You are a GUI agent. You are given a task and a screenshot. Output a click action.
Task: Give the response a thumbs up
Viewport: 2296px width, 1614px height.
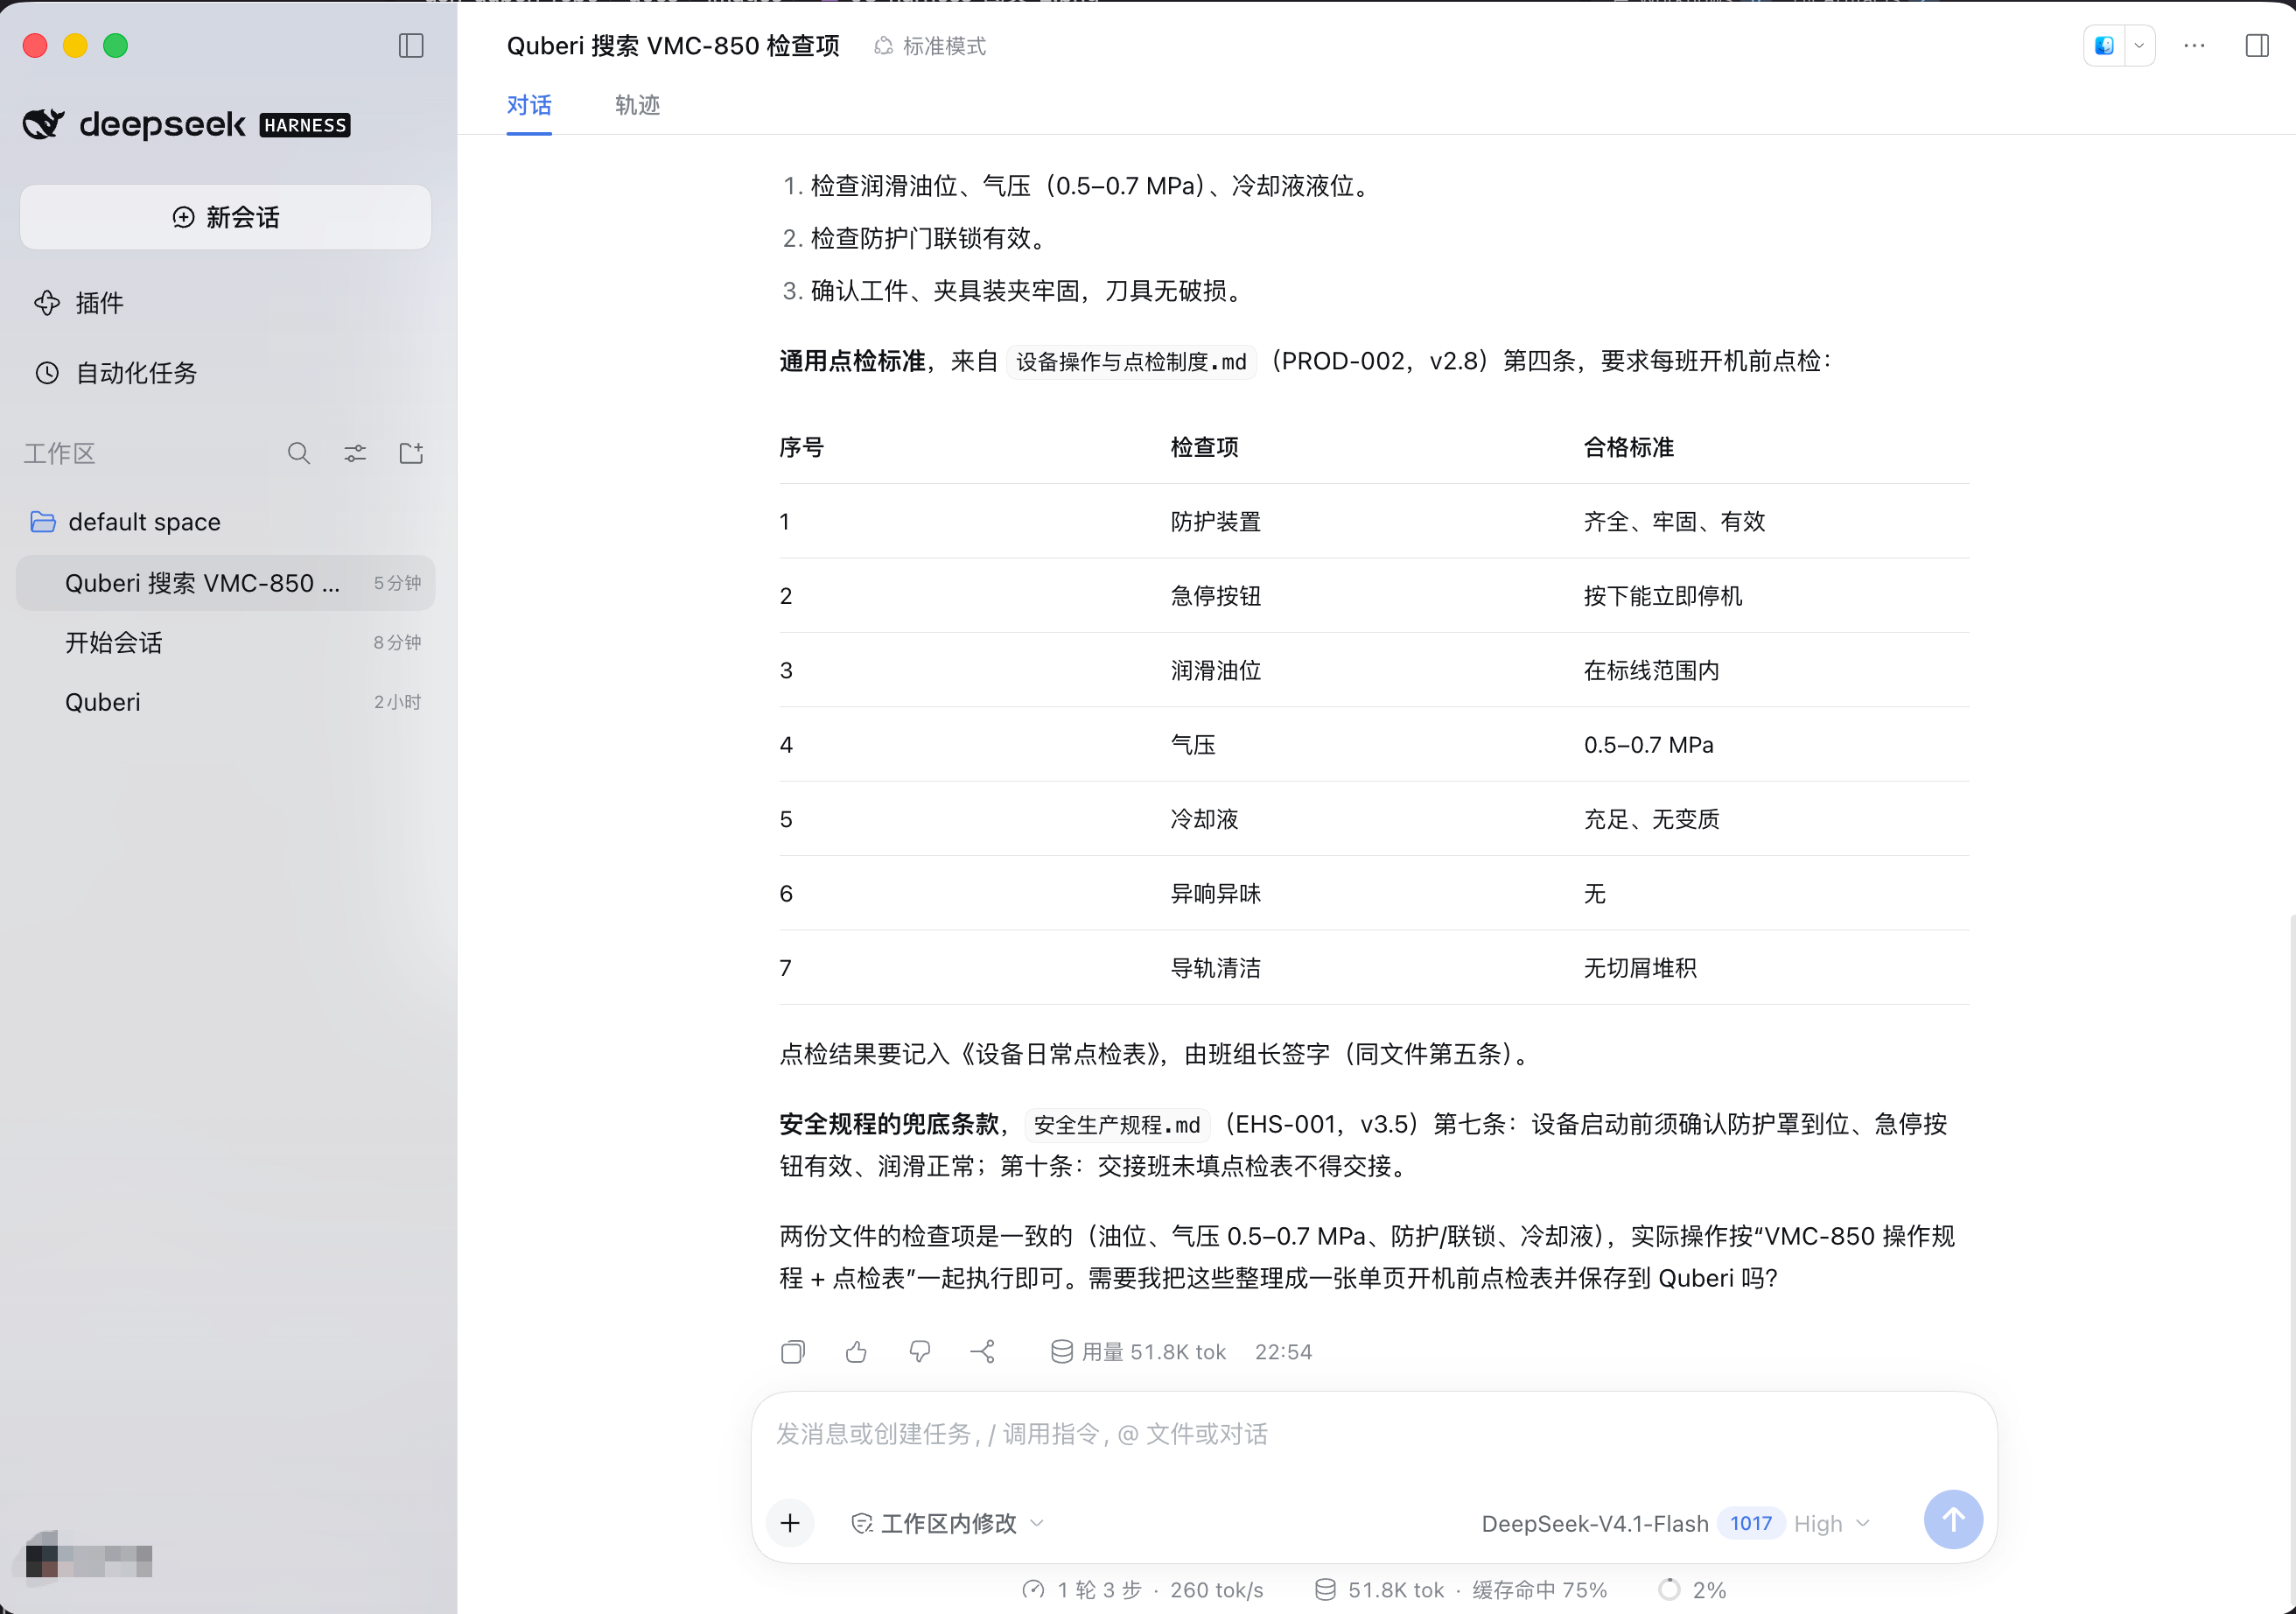pos(856,1352)
